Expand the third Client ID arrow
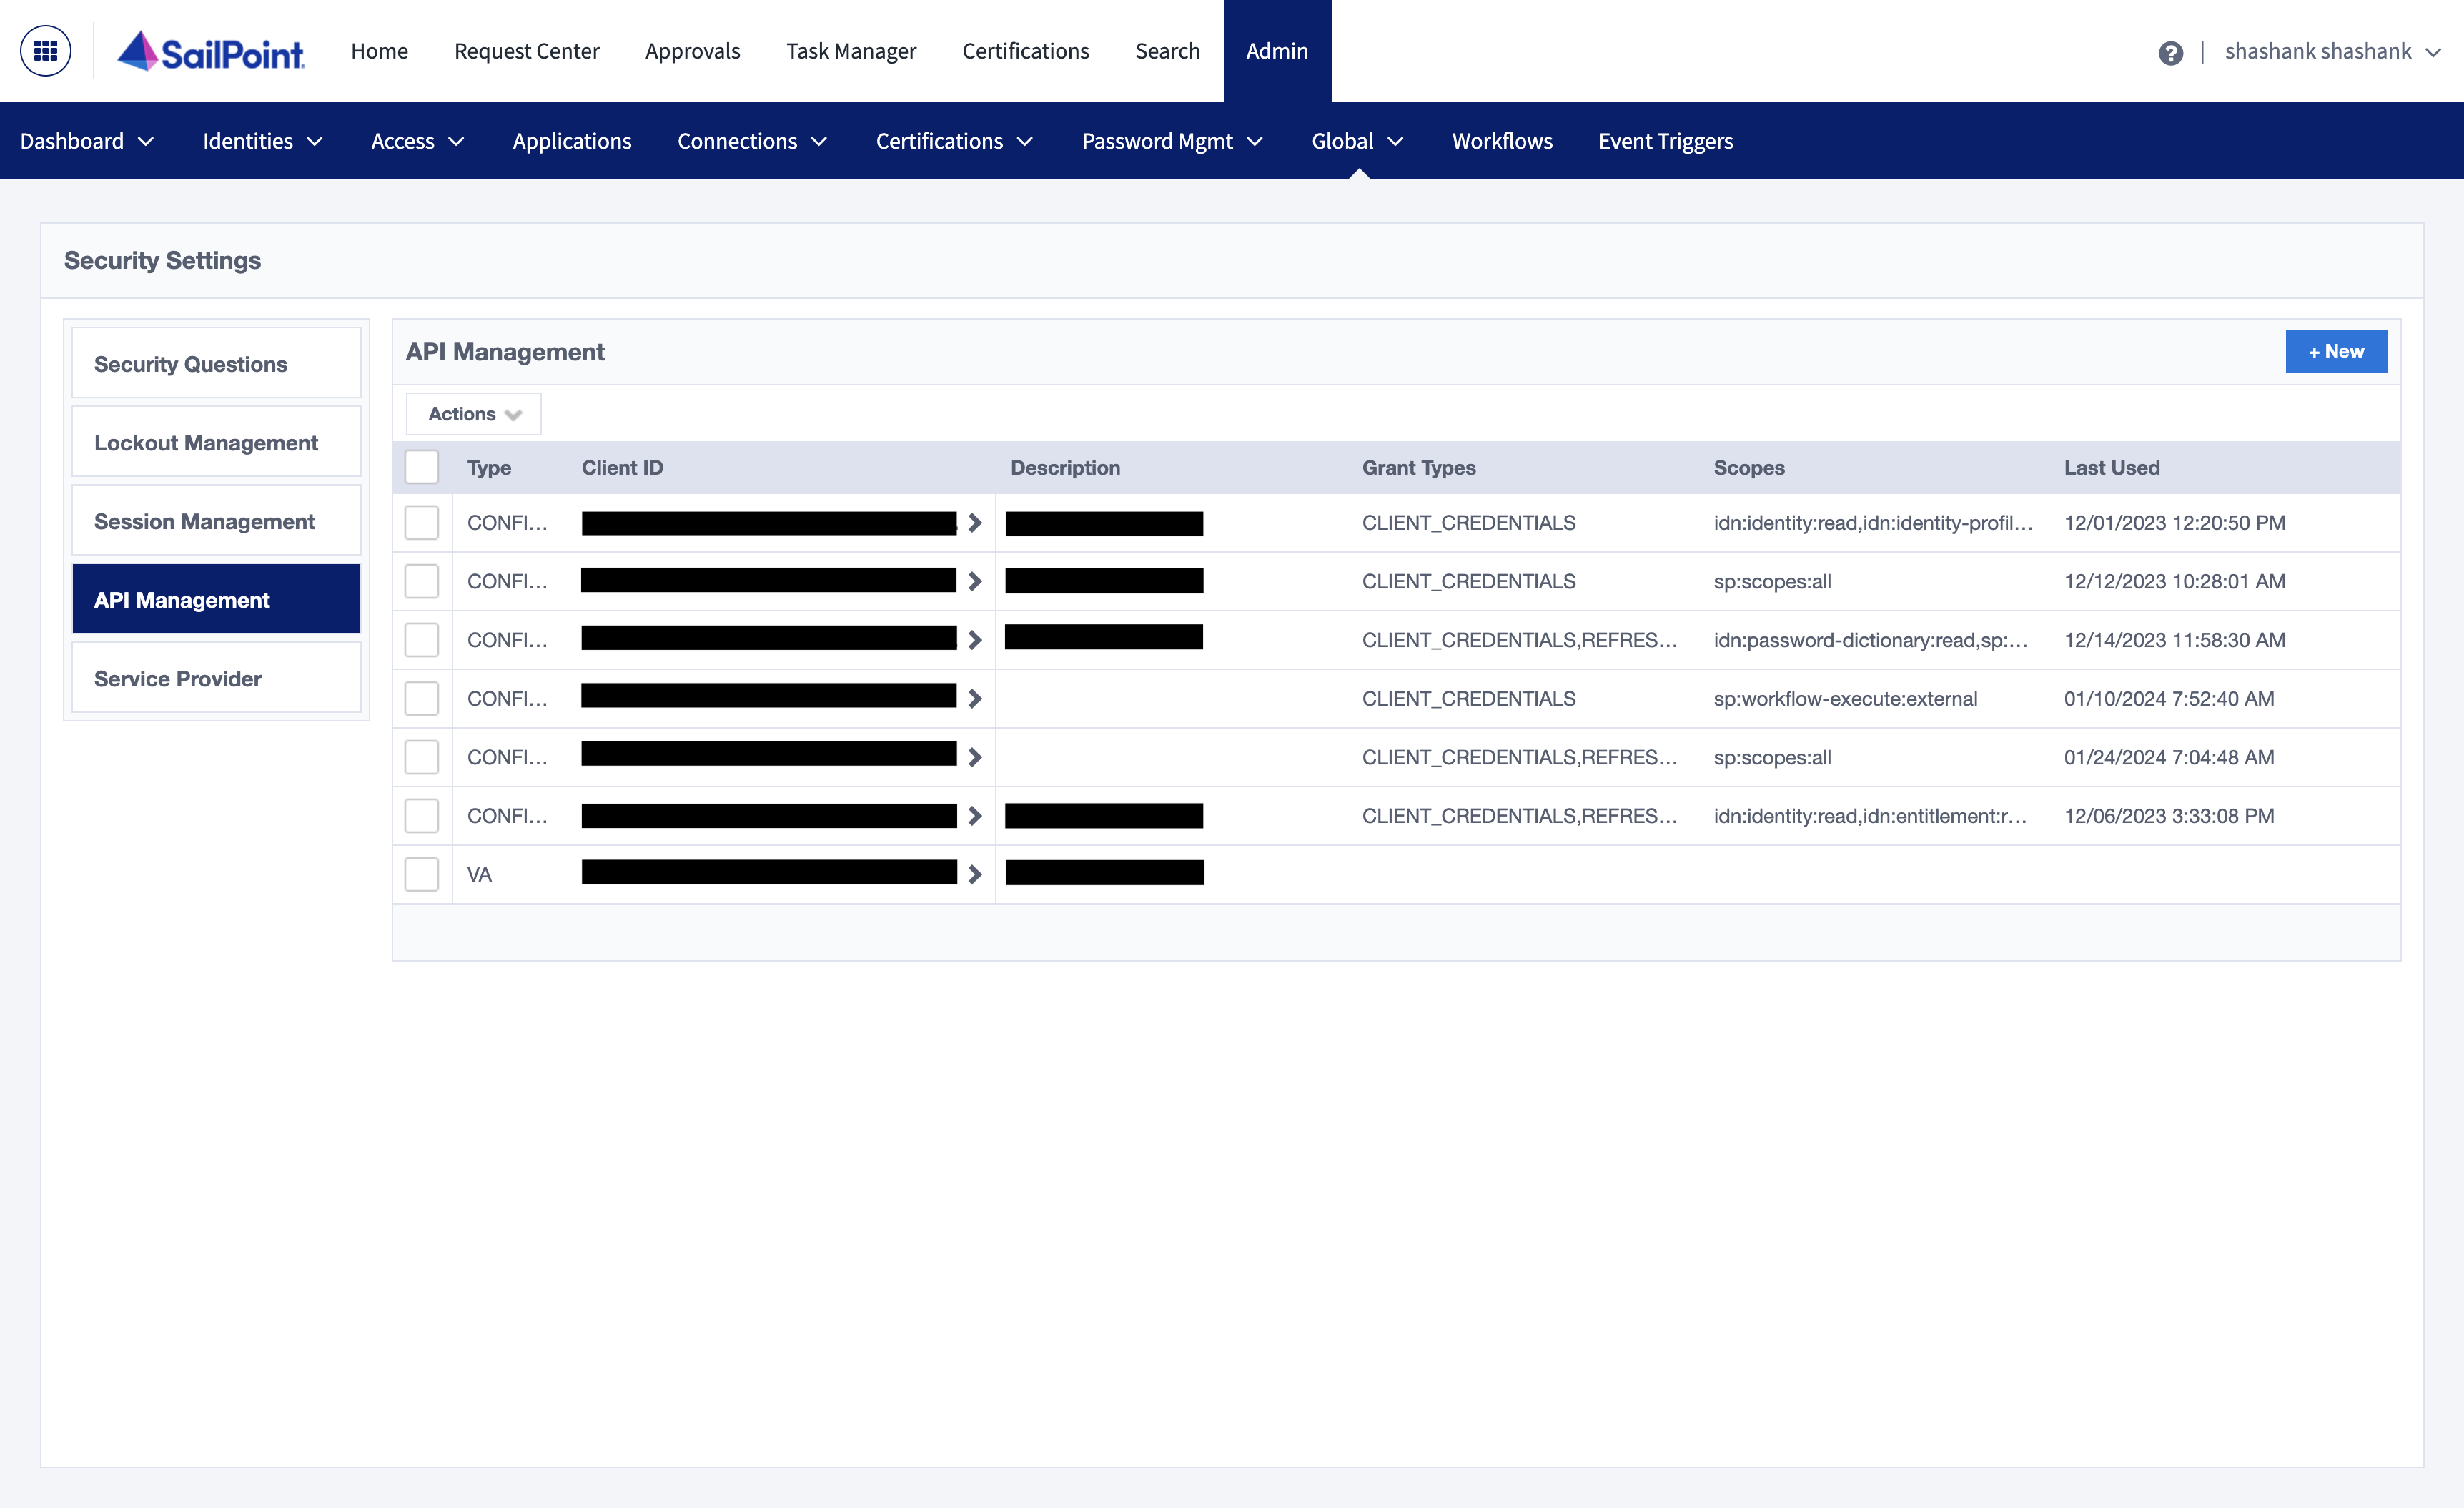The width and height of the screenshot is (2464, 1508). point(974,639)
